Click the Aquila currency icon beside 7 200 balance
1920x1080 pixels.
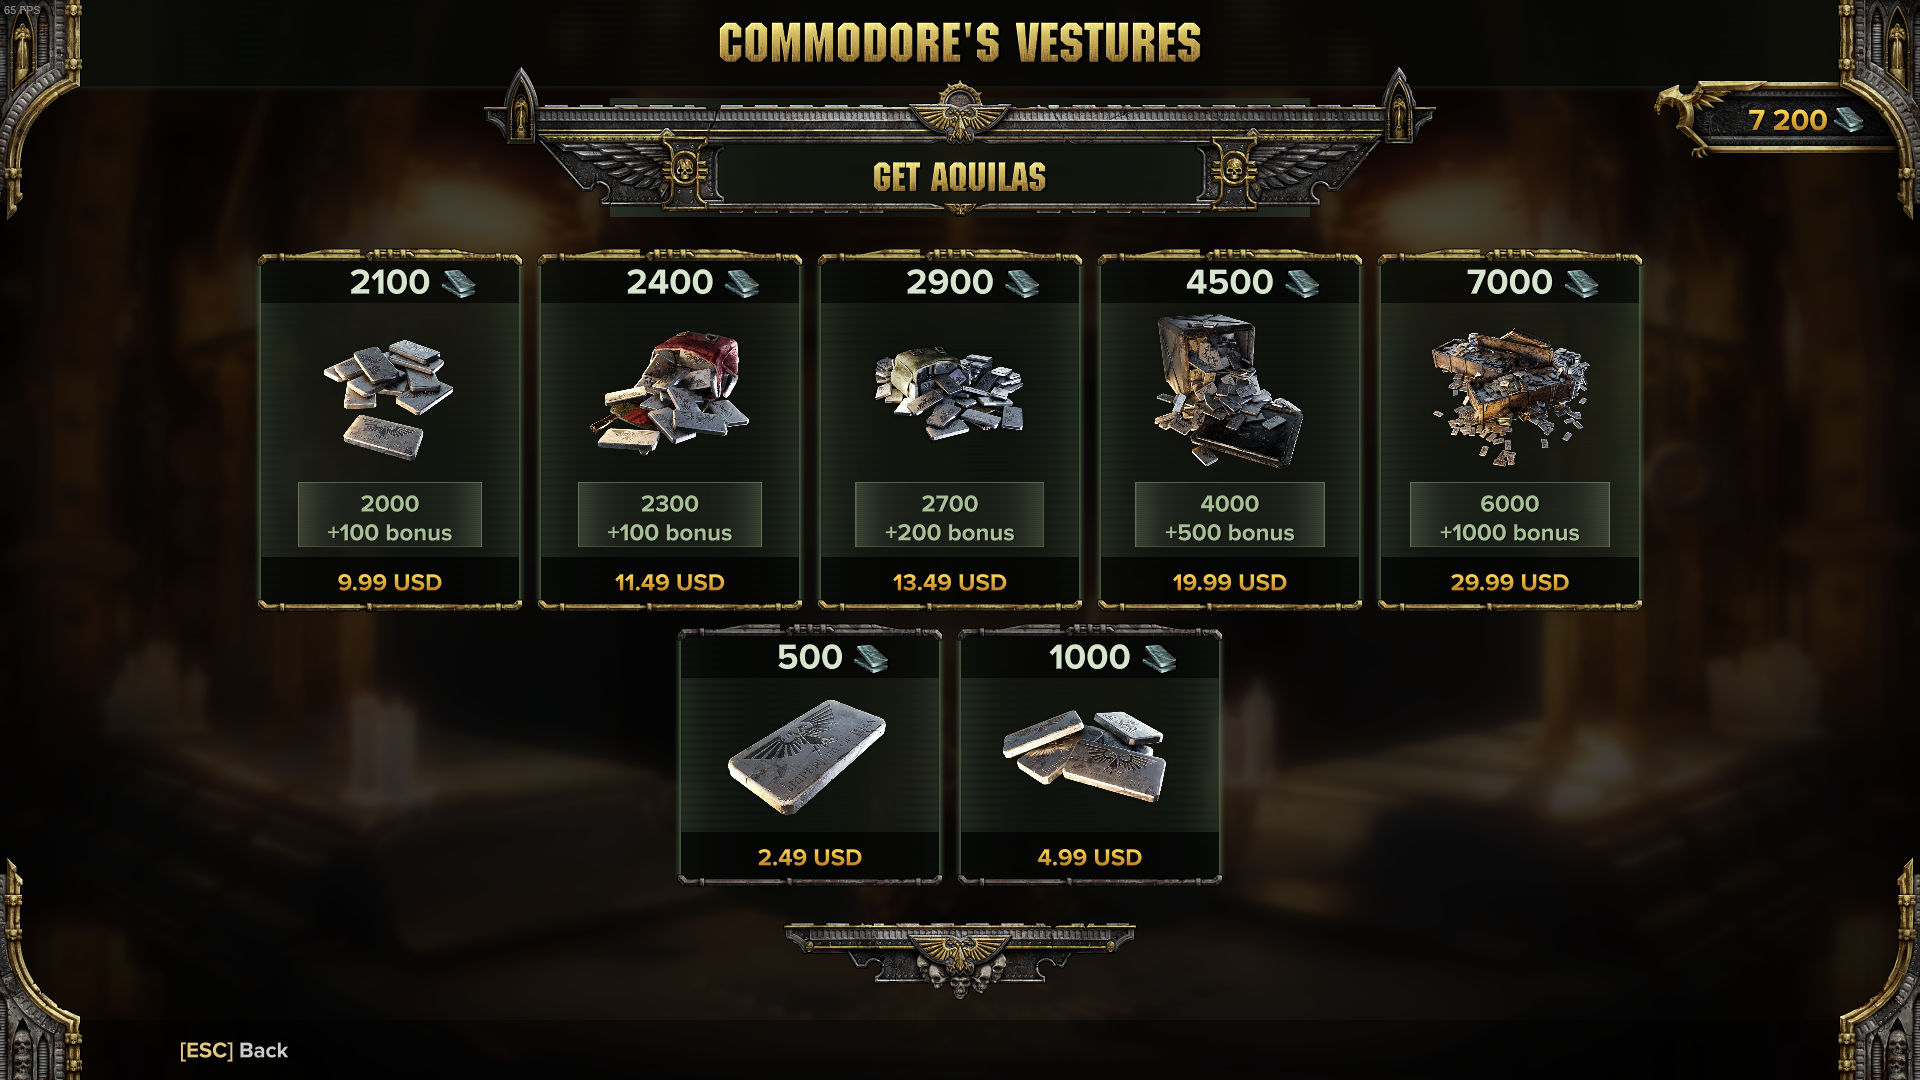pyautogui.click(x=1849, y=120)
